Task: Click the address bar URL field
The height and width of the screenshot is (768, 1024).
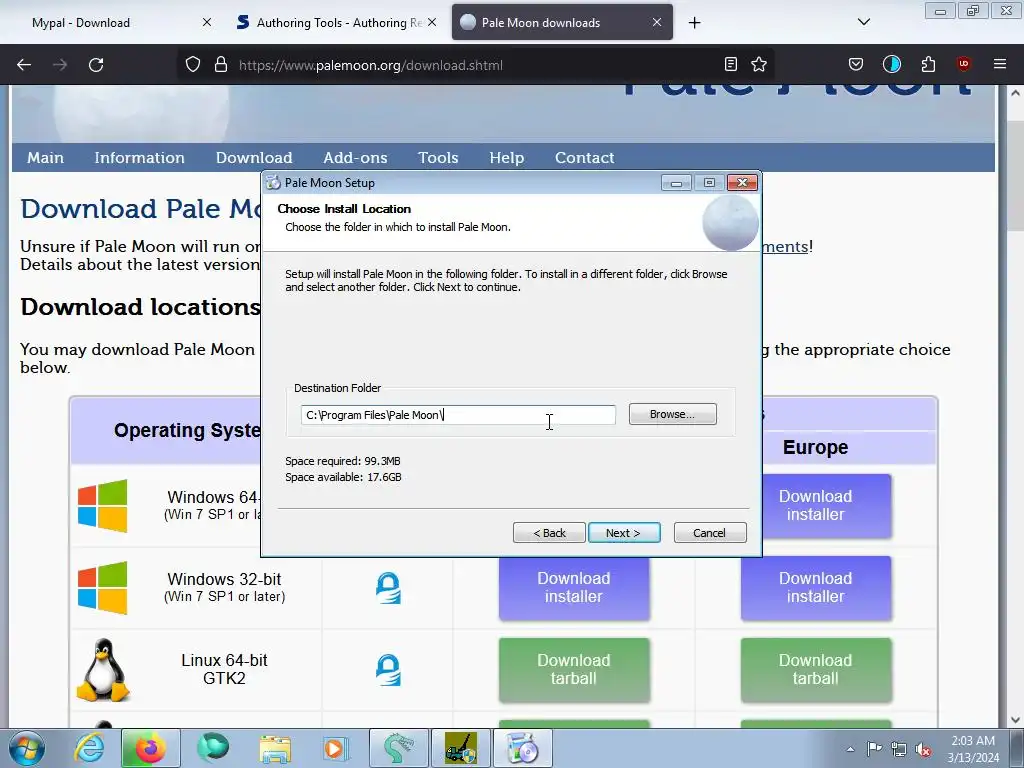Action: pos(477,65)
